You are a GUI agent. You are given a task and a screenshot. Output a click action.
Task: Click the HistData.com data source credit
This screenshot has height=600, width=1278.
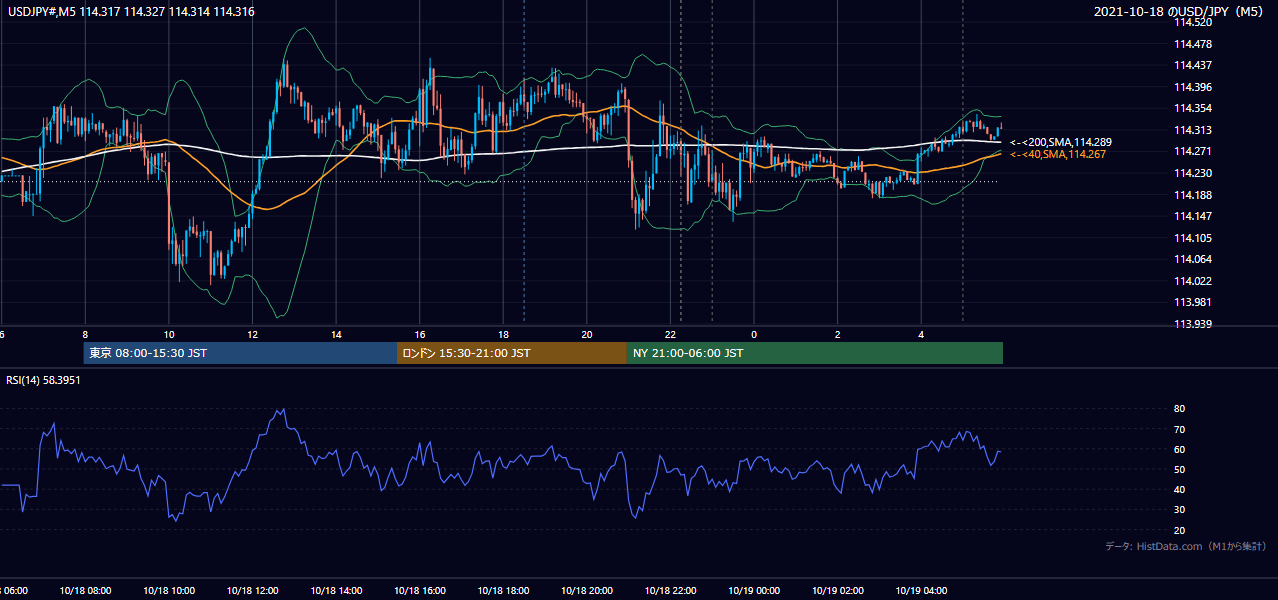tap(1185, 546)
